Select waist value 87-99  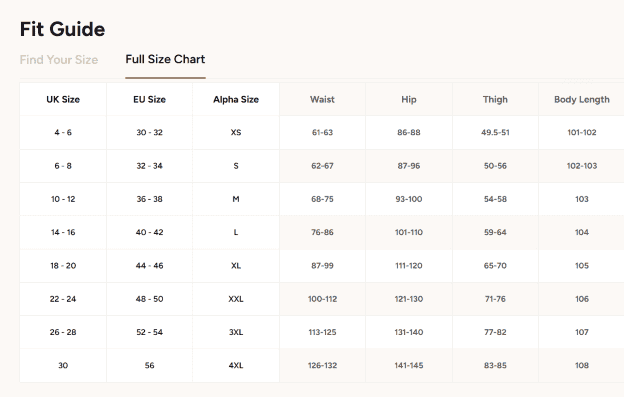pyautogui.click(x=322, y=266)
